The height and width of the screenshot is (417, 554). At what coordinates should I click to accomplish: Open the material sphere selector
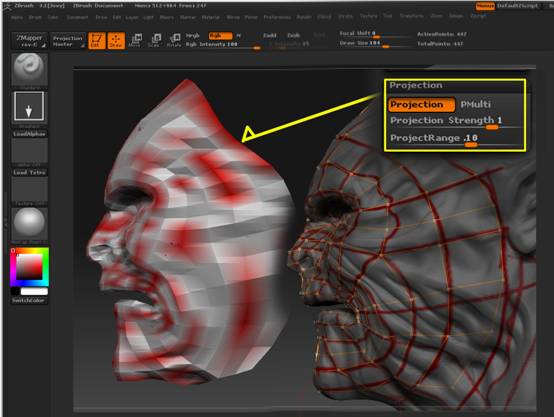click(x=29, y=223)
